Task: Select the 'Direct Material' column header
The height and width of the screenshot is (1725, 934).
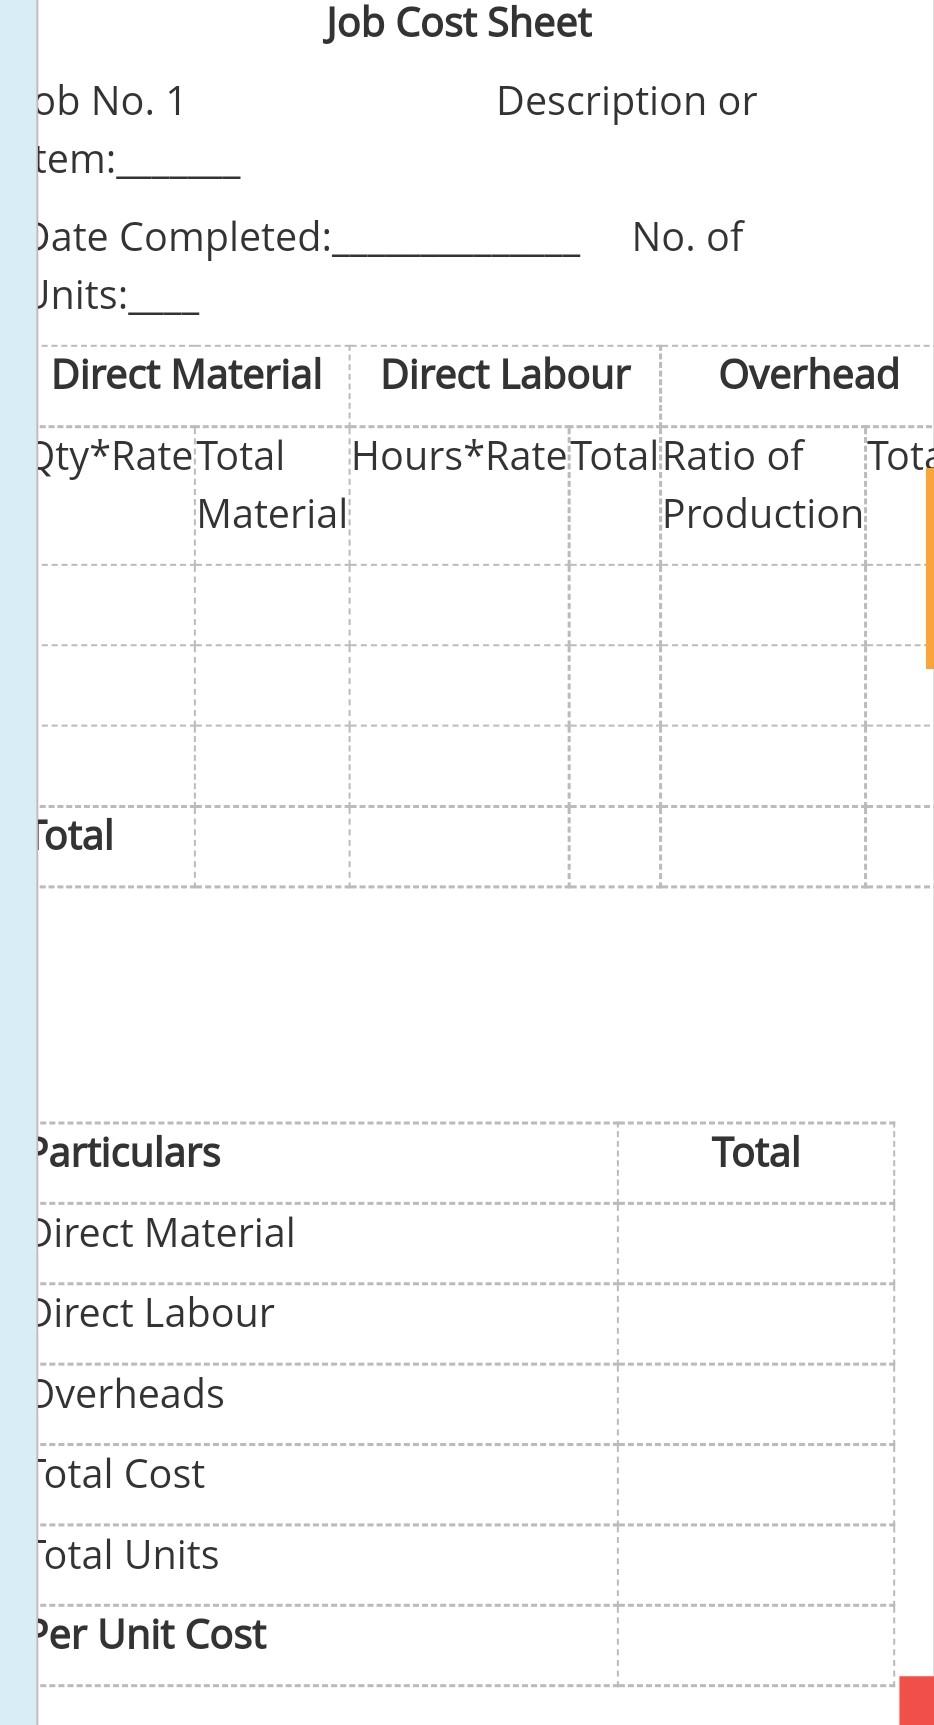Action: click(x=187, y=374)
